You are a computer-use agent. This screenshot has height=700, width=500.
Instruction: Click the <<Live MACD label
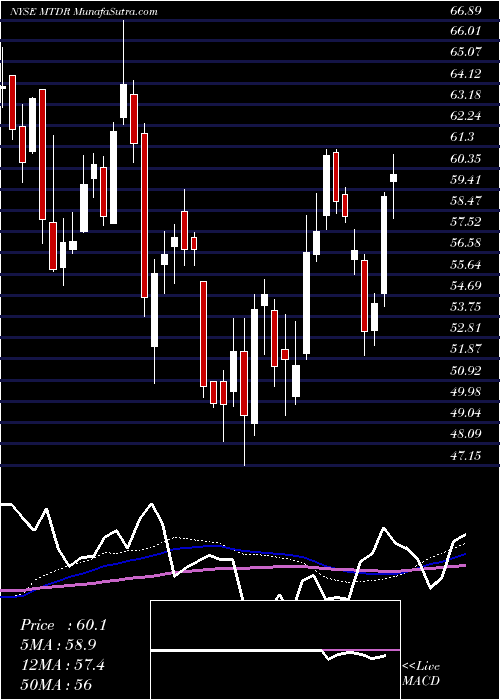click(421, 674)
